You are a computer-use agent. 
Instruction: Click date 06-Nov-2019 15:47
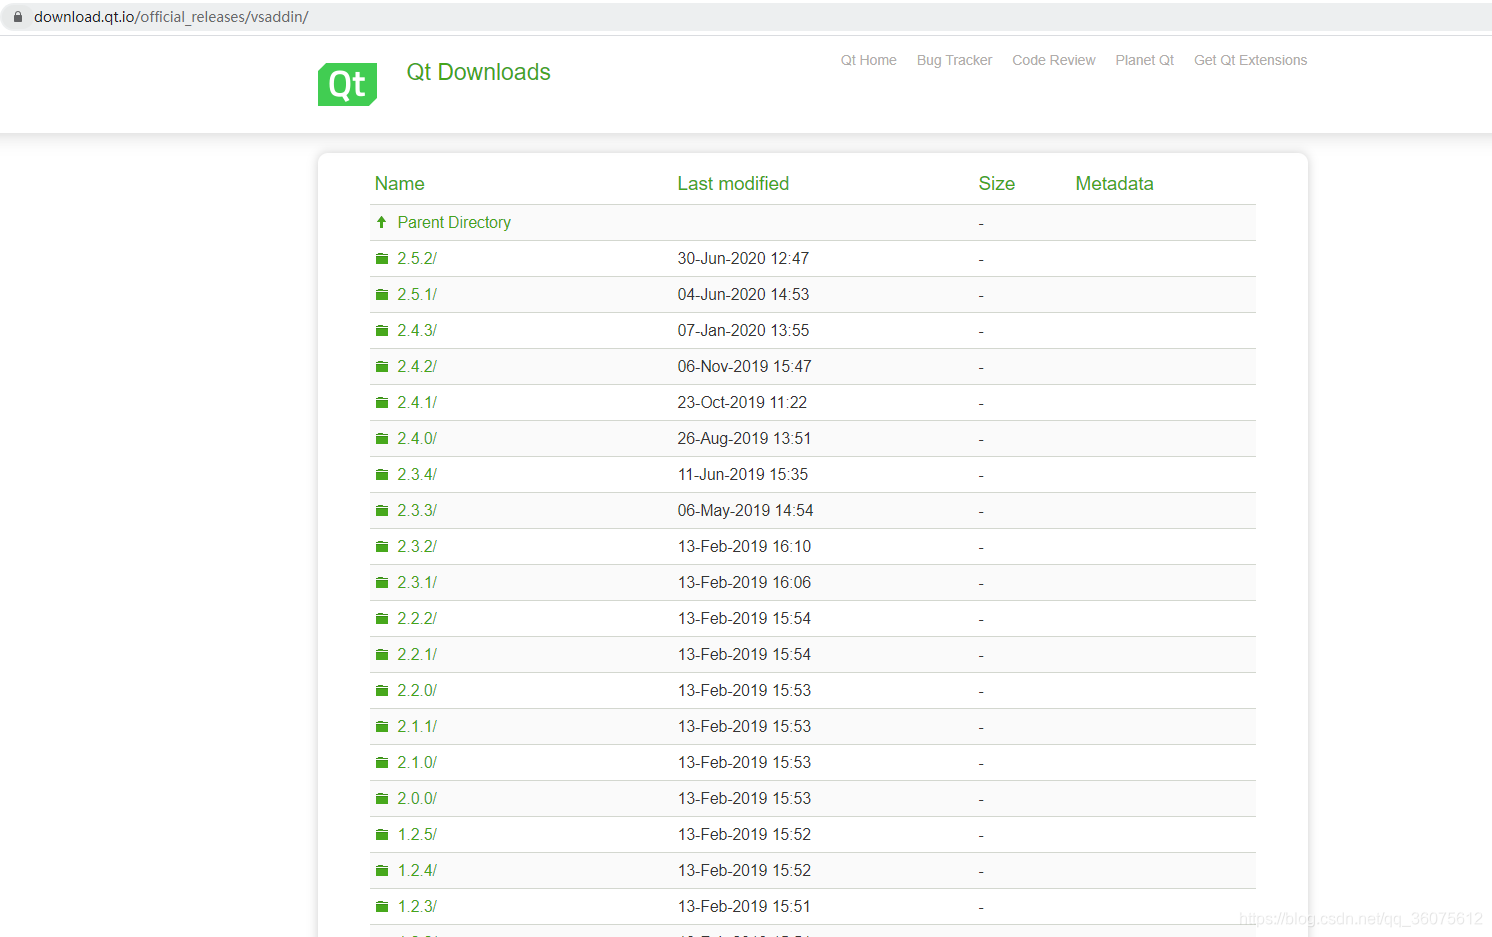point(744,366)
